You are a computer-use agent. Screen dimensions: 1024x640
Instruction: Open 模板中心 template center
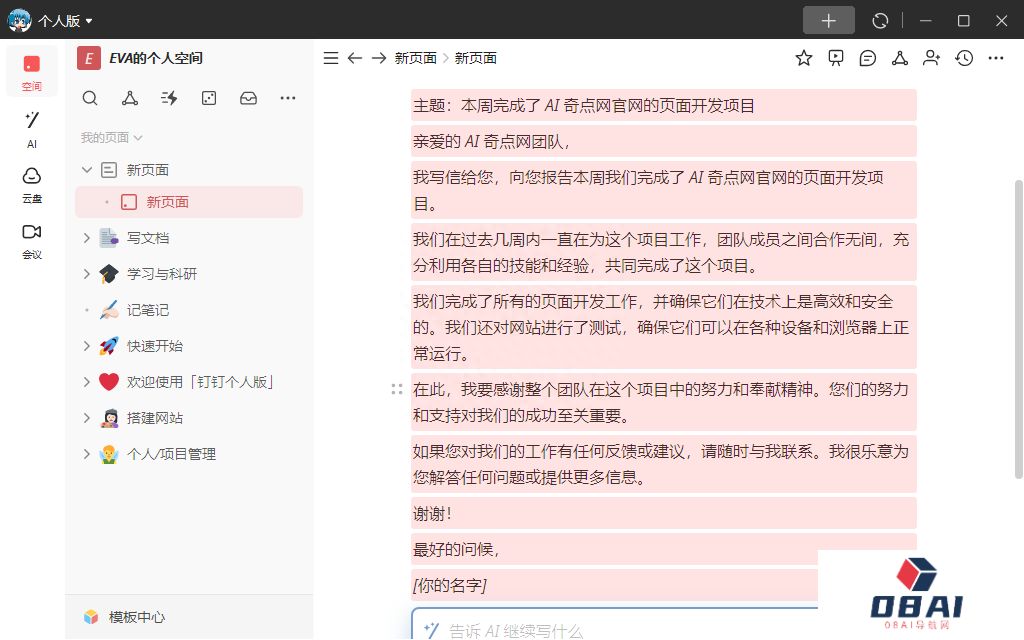[125, 617]
